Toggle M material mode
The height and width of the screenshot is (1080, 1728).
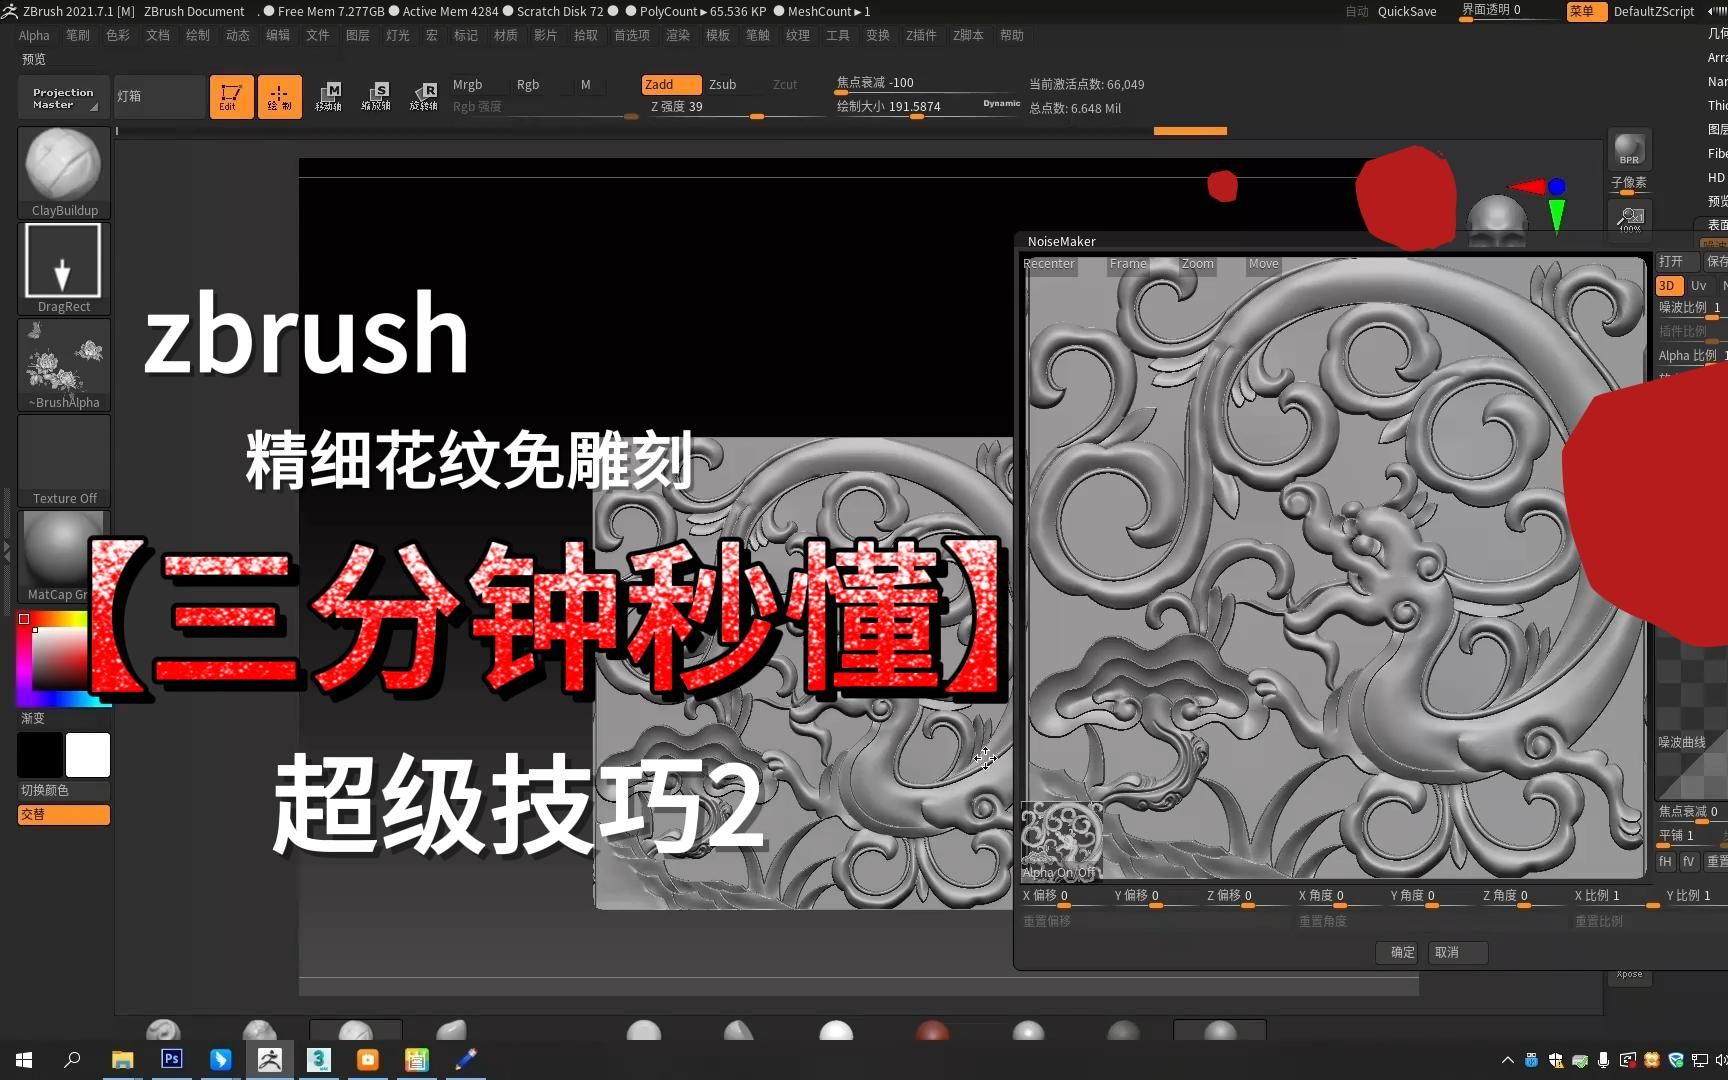(586, 85)
